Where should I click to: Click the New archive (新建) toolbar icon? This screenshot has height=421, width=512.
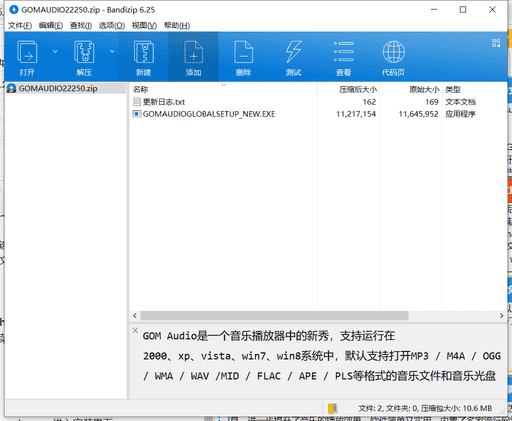(x=144, y=52)
